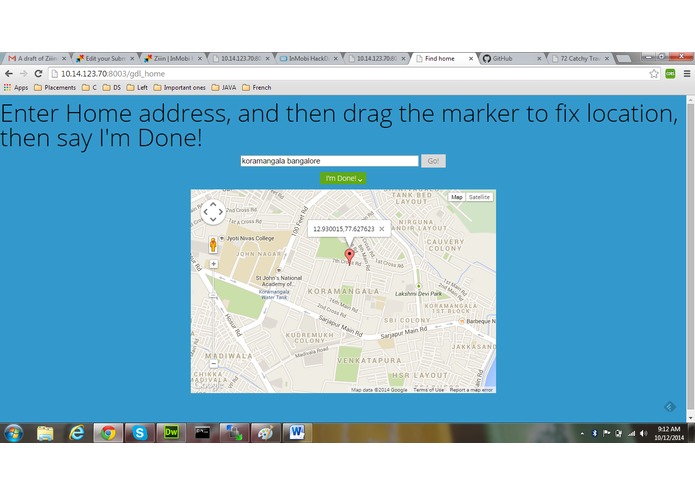
Task: Close the coordinates info window
Action: point(382,229)
